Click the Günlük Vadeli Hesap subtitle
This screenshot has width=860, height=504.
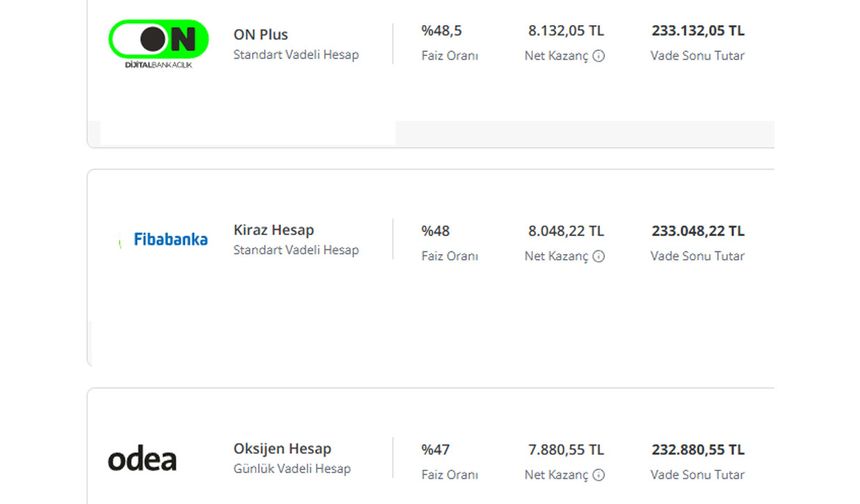pyautogui.click(x=292, y=469)
